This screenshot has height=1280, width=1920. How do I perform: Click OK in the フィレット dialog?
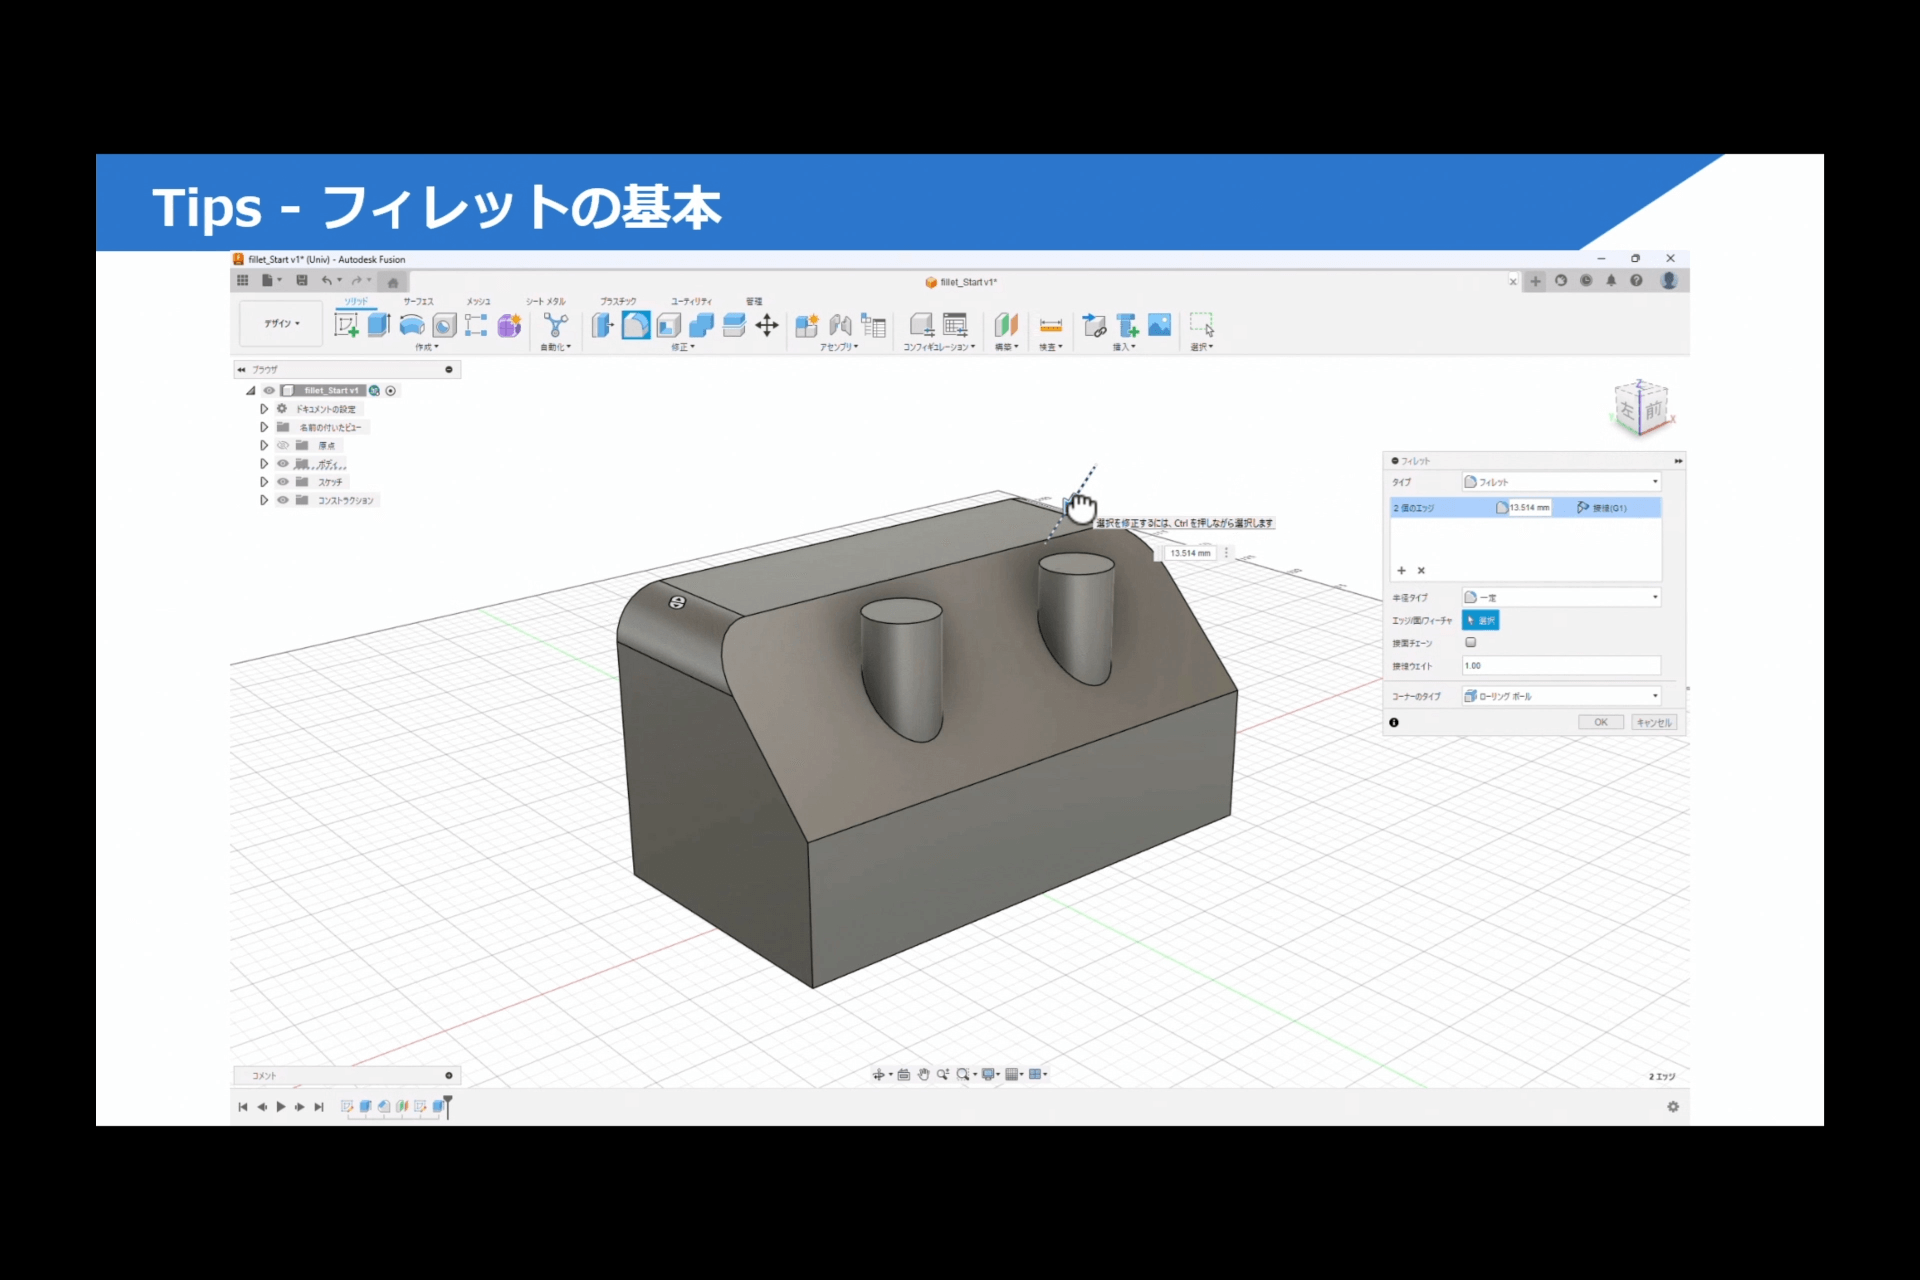click(x=1601, y=722)
